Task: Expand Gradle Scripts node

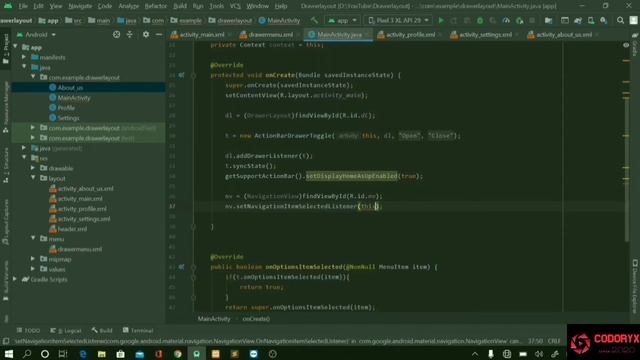Action: pos(16,279)
